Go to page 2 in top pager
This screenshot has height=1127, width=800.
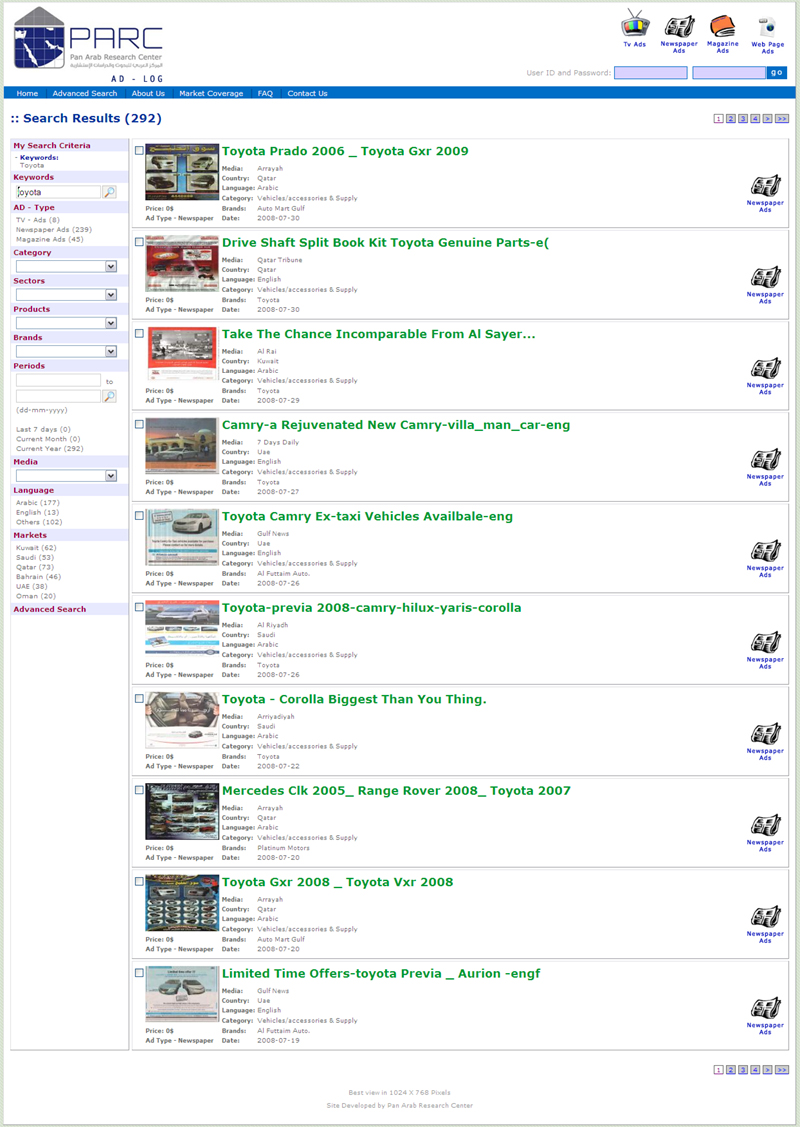tap(730, 119)
